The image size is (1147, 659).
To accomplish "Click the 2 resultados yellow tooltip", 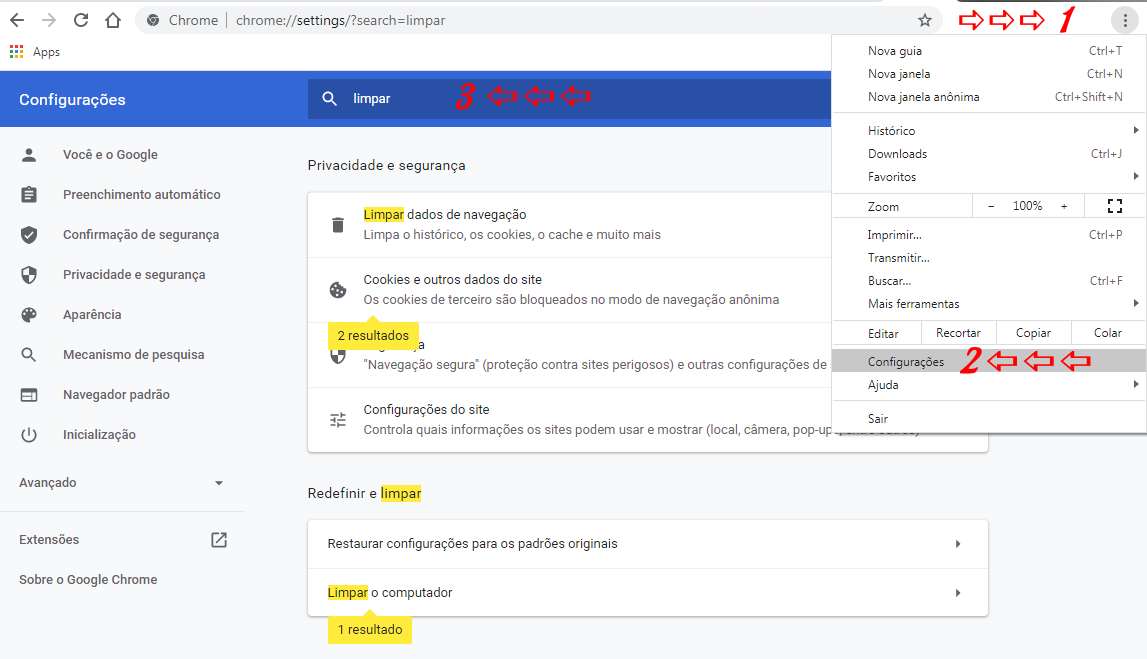I will click(373, 336).
